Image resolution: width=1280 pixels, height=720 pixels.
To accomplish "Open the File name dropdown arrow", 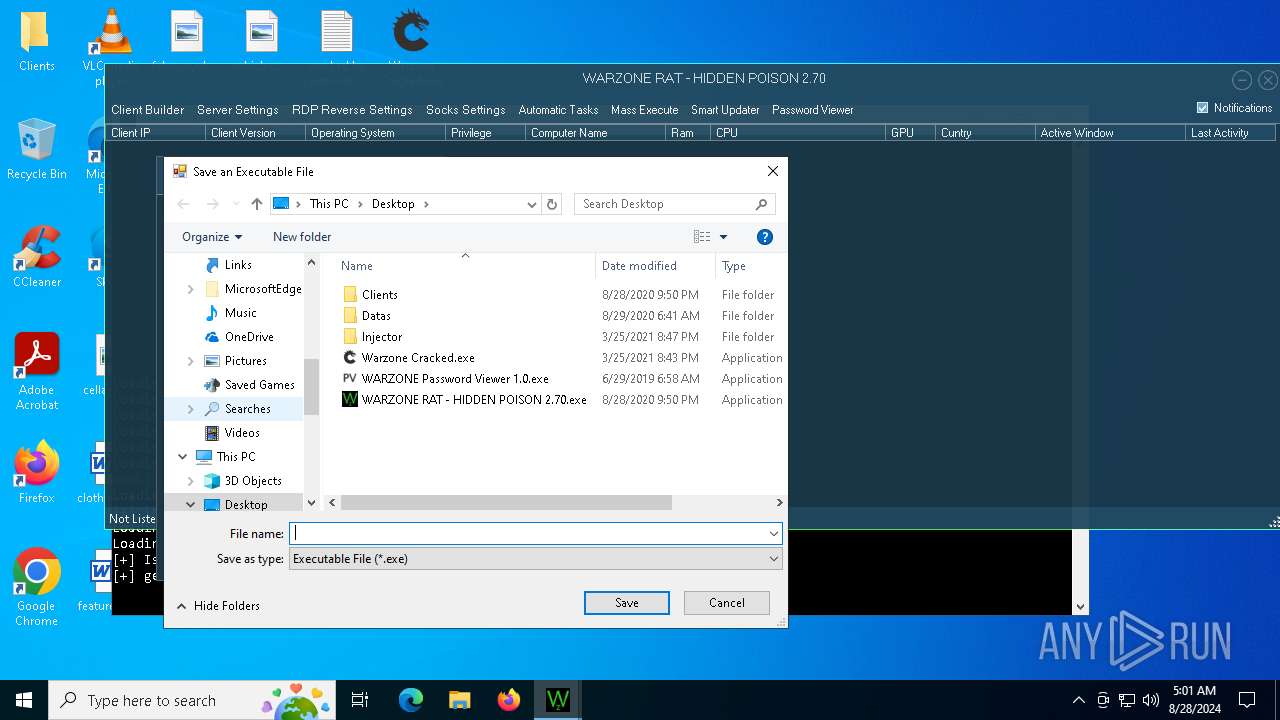I will click(x=773, y=534).
